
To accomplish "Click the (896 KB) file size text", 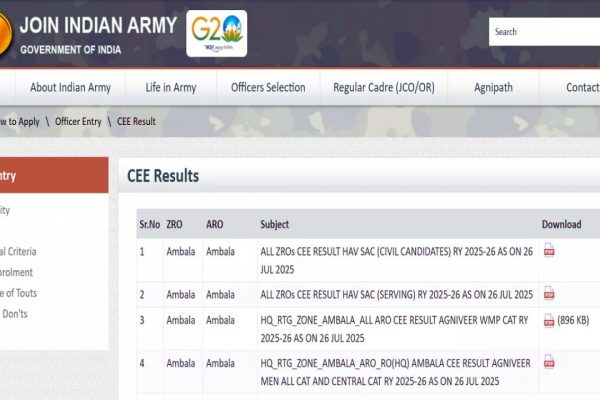I will 573,320.
